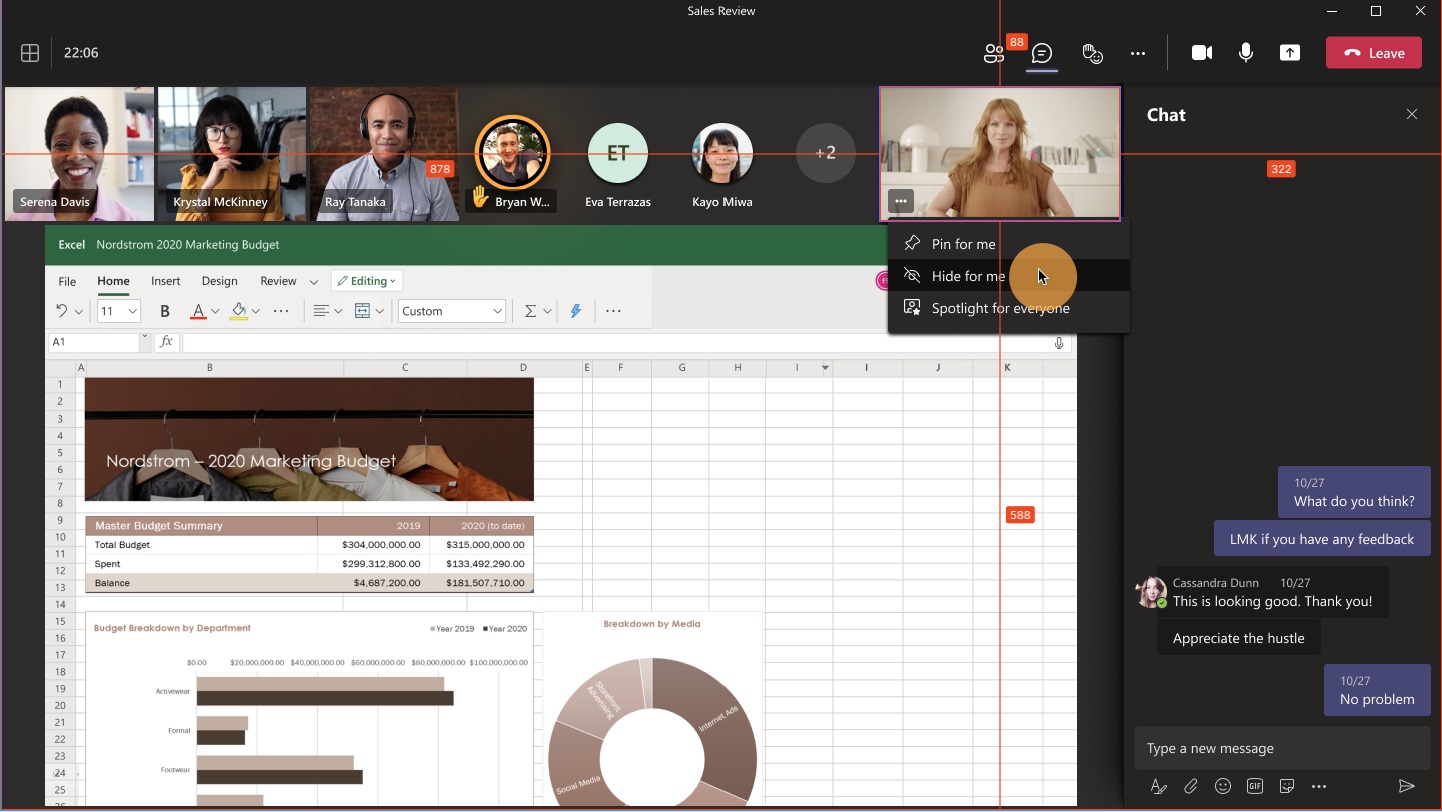Viewport: 1442px width, 812px height.
Task: Open the fill color dropdown
Action: (244, 311)
